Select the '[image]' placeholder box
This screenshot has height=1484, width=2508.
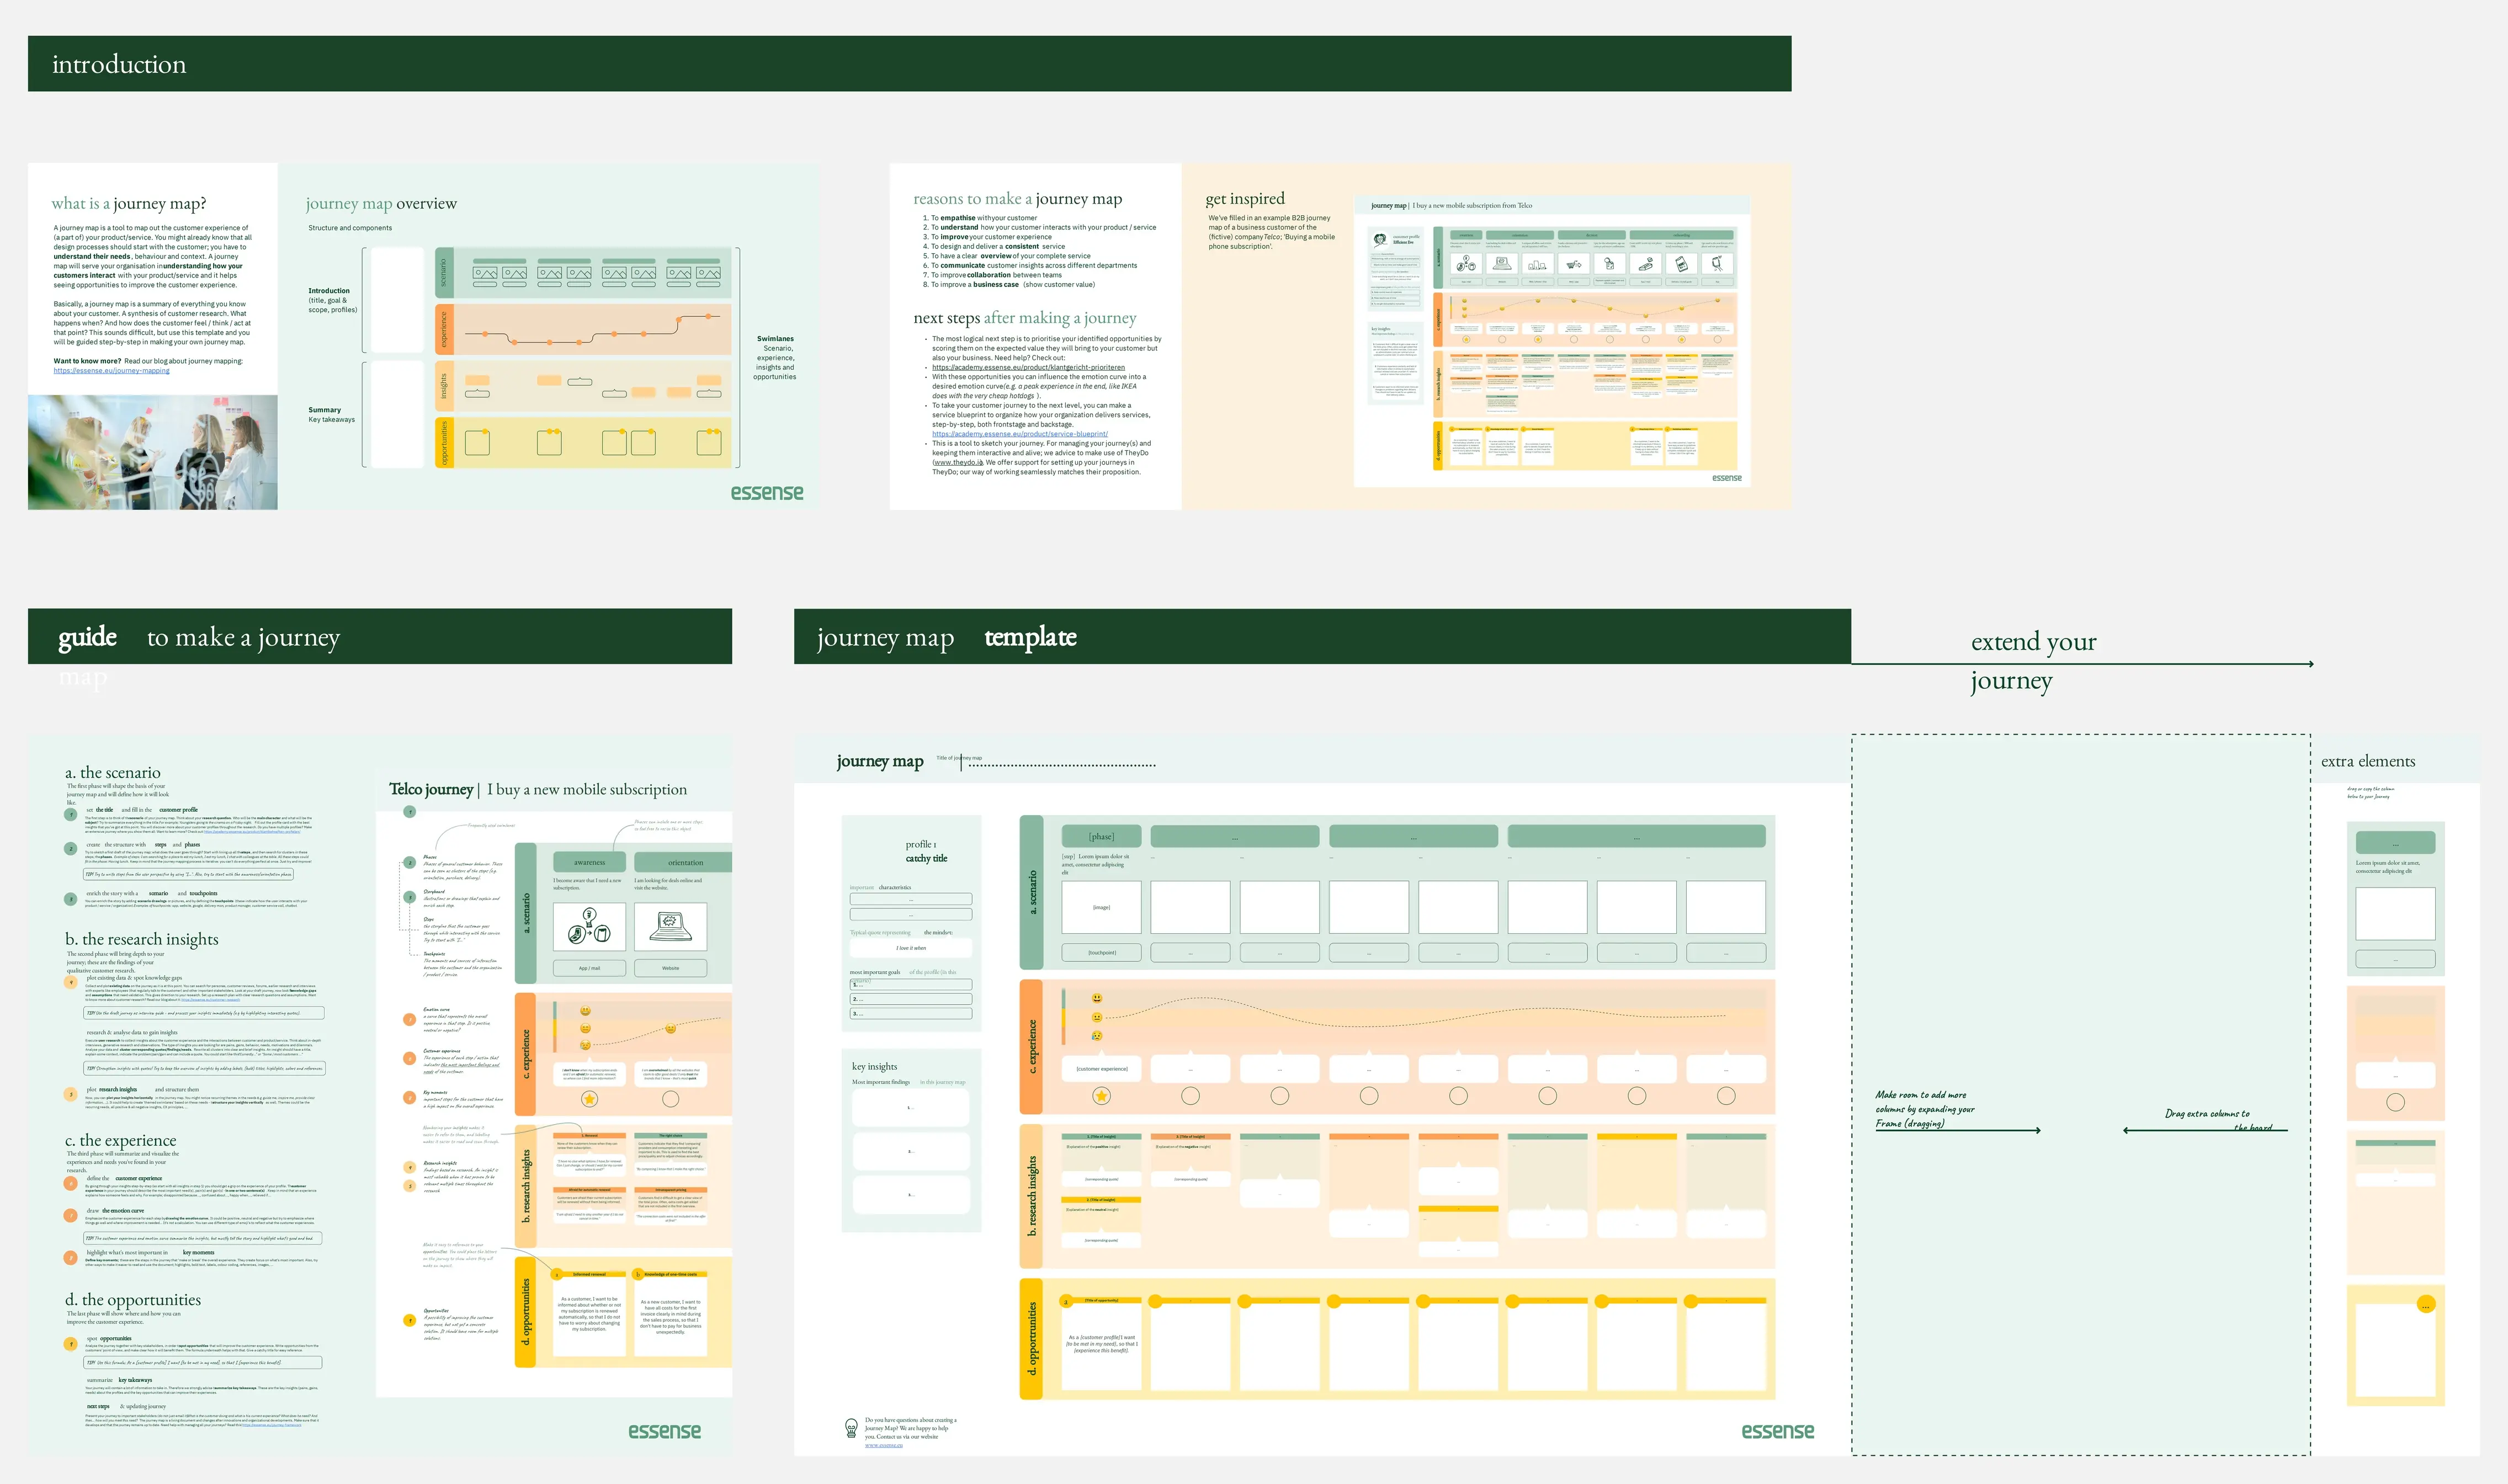[1101, 907]
